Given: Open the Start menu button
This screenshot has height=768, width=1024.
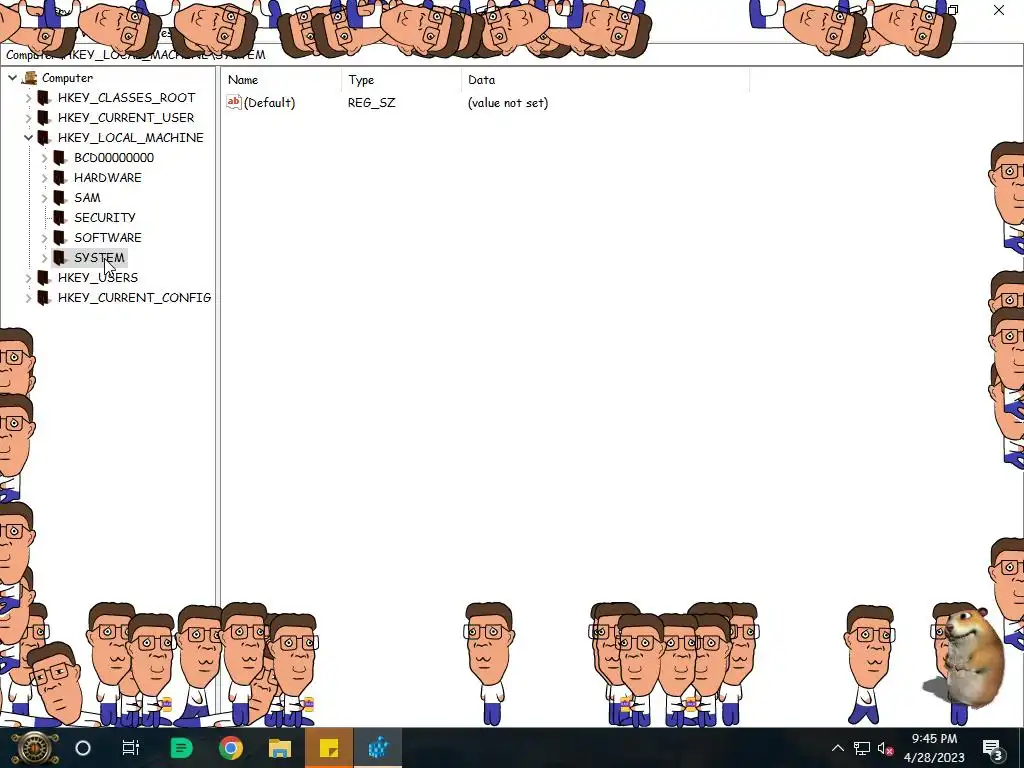Looking at the screenshot, I should tap(34, 748).
